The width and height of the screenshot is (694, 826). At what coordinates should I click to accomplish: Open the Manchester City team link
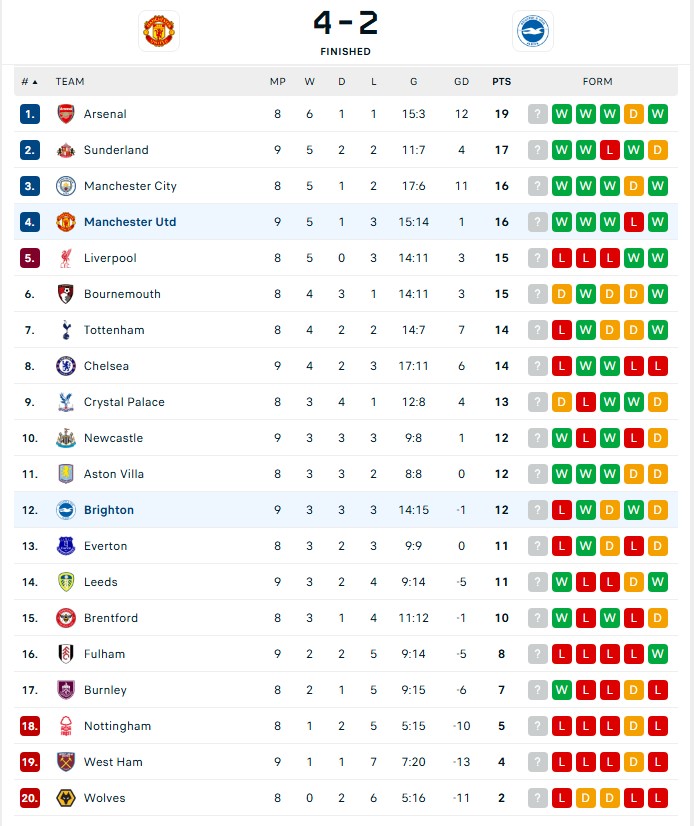tap(130, 186)
